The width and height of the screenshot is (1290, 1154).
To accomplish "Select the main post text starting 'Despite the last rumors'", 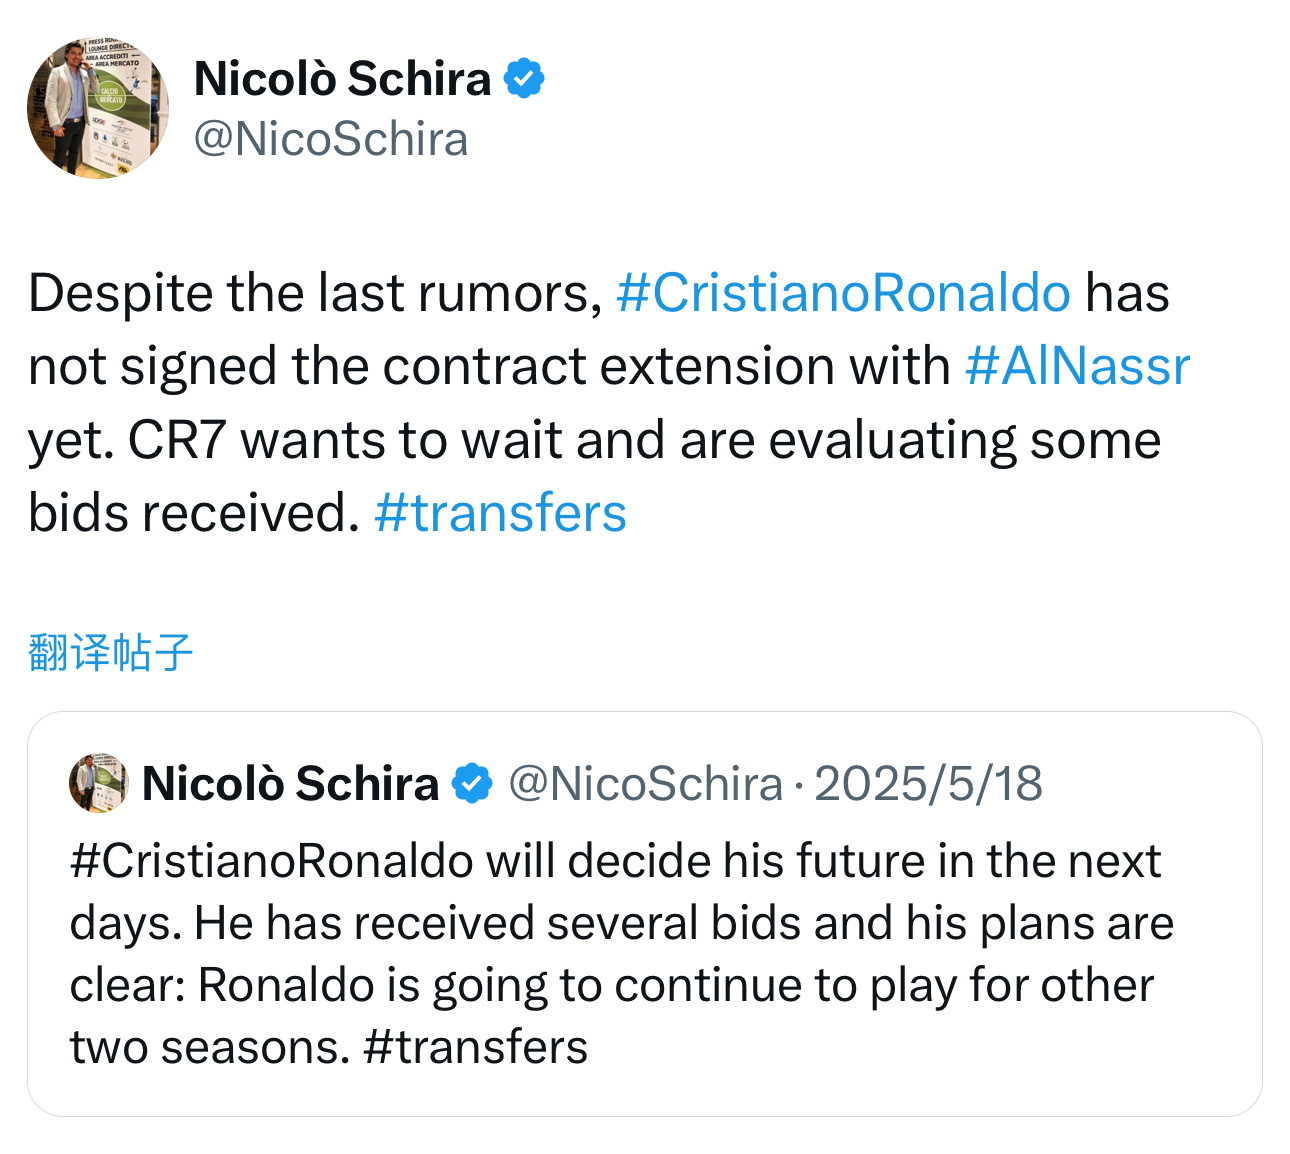I will click(609, 403).
